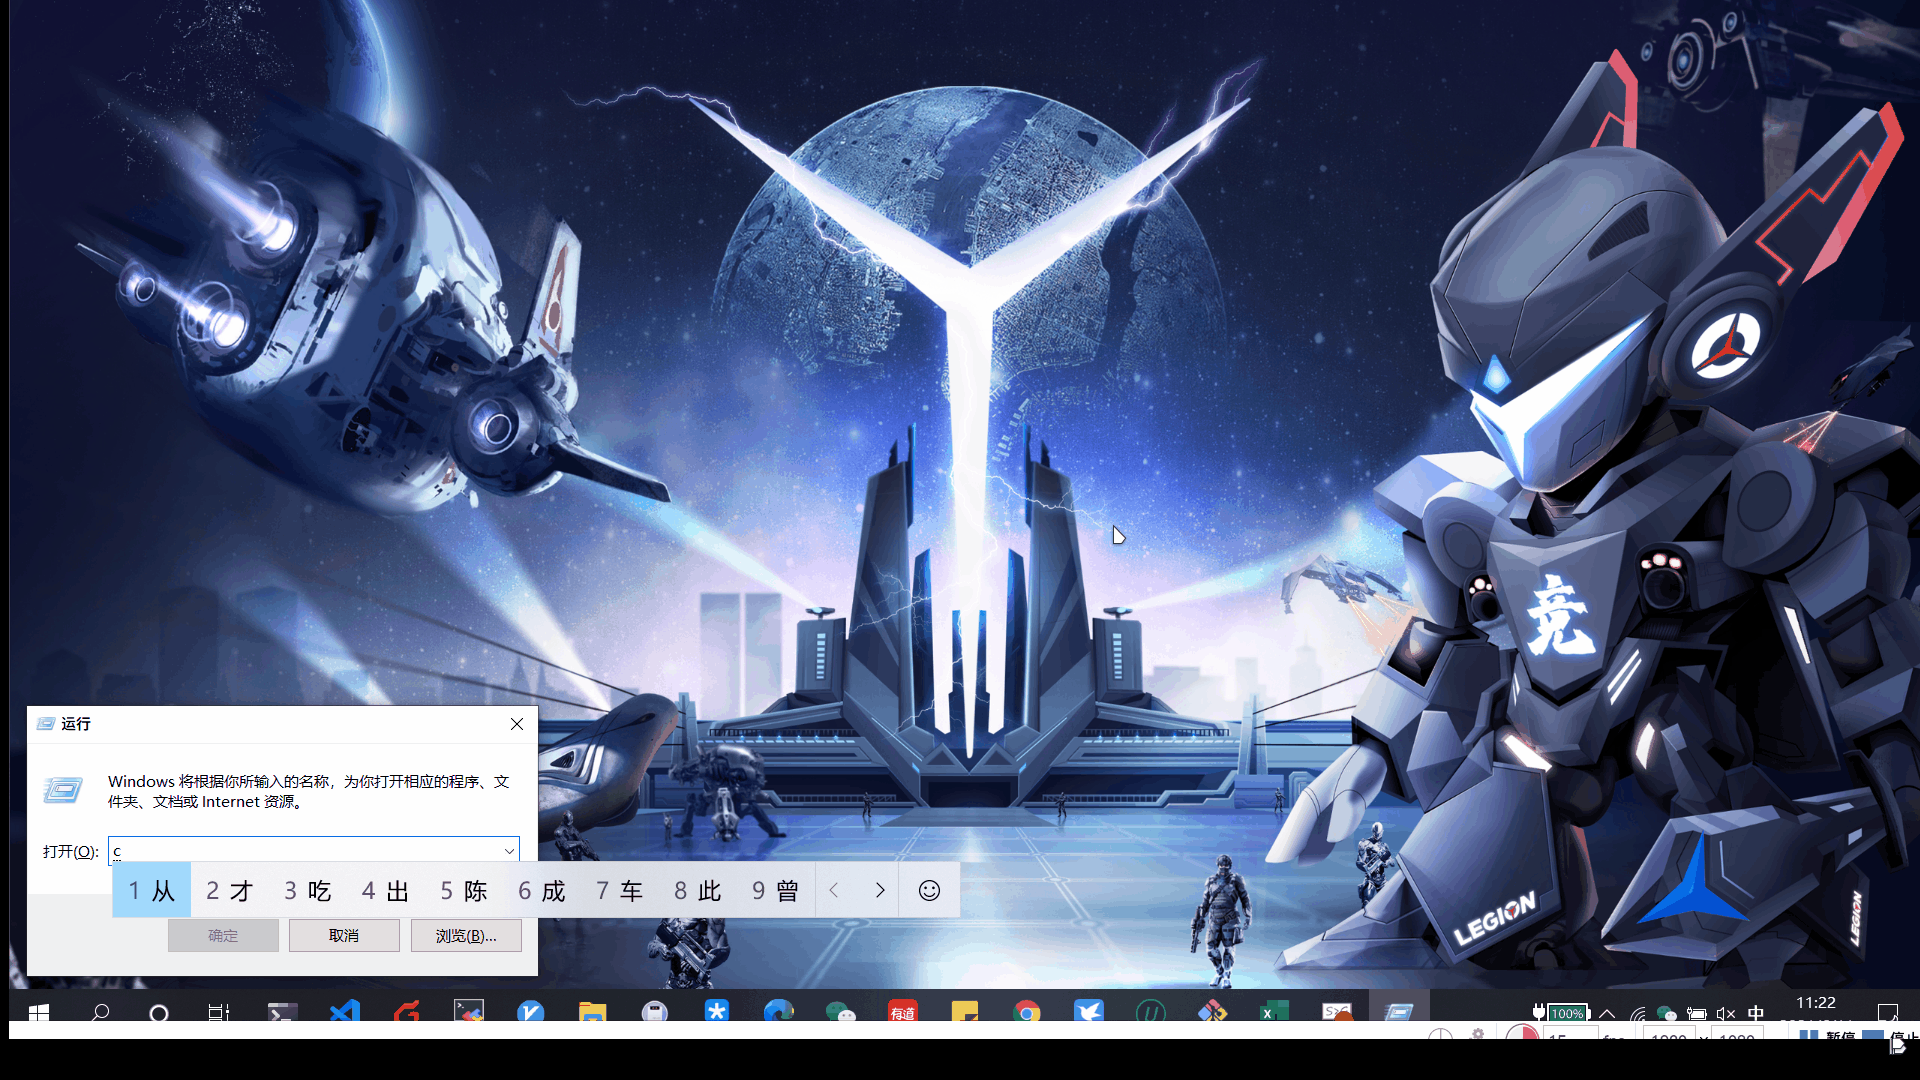Open Youdao dictionary red taskbar icon

pyautogui.click(x=902, y=1011)
